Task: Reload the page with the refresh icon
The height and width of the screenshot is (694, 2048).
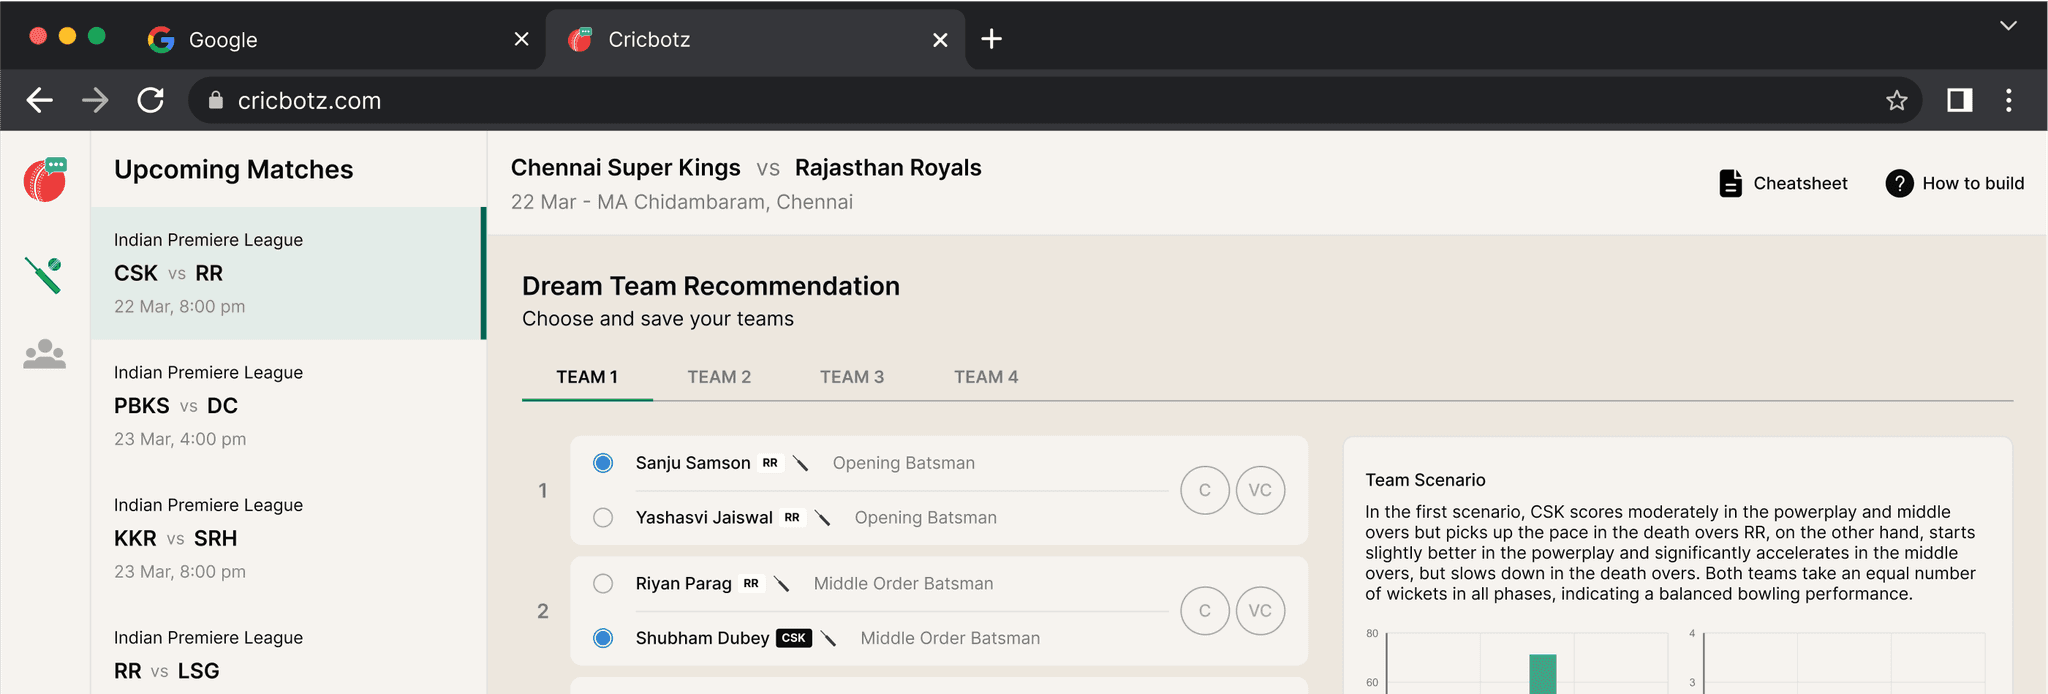Action: pyautogui.click(x=151, y=100)
